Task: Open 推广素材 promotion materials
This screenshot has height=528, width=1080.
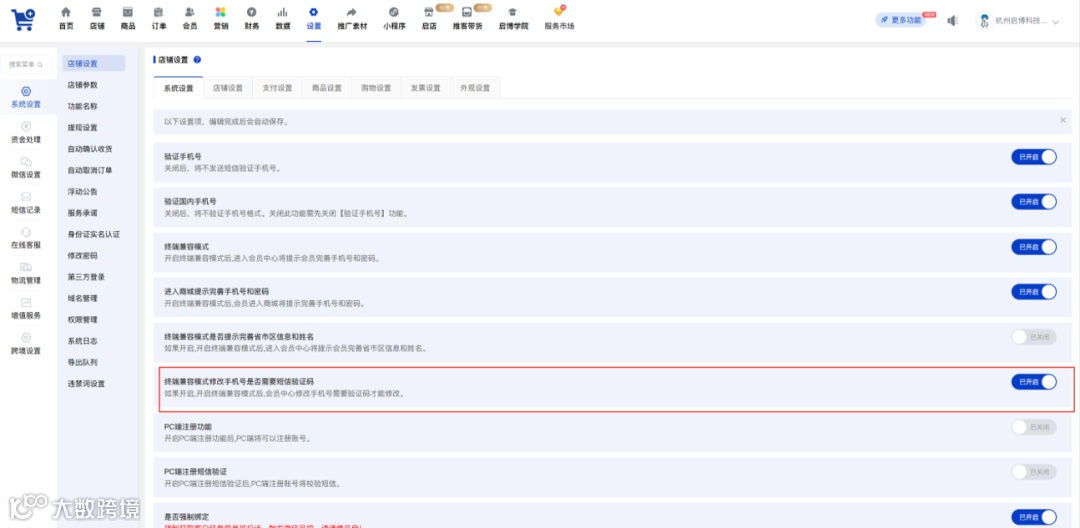Action: pyautogui.click(x=352, y=19)
